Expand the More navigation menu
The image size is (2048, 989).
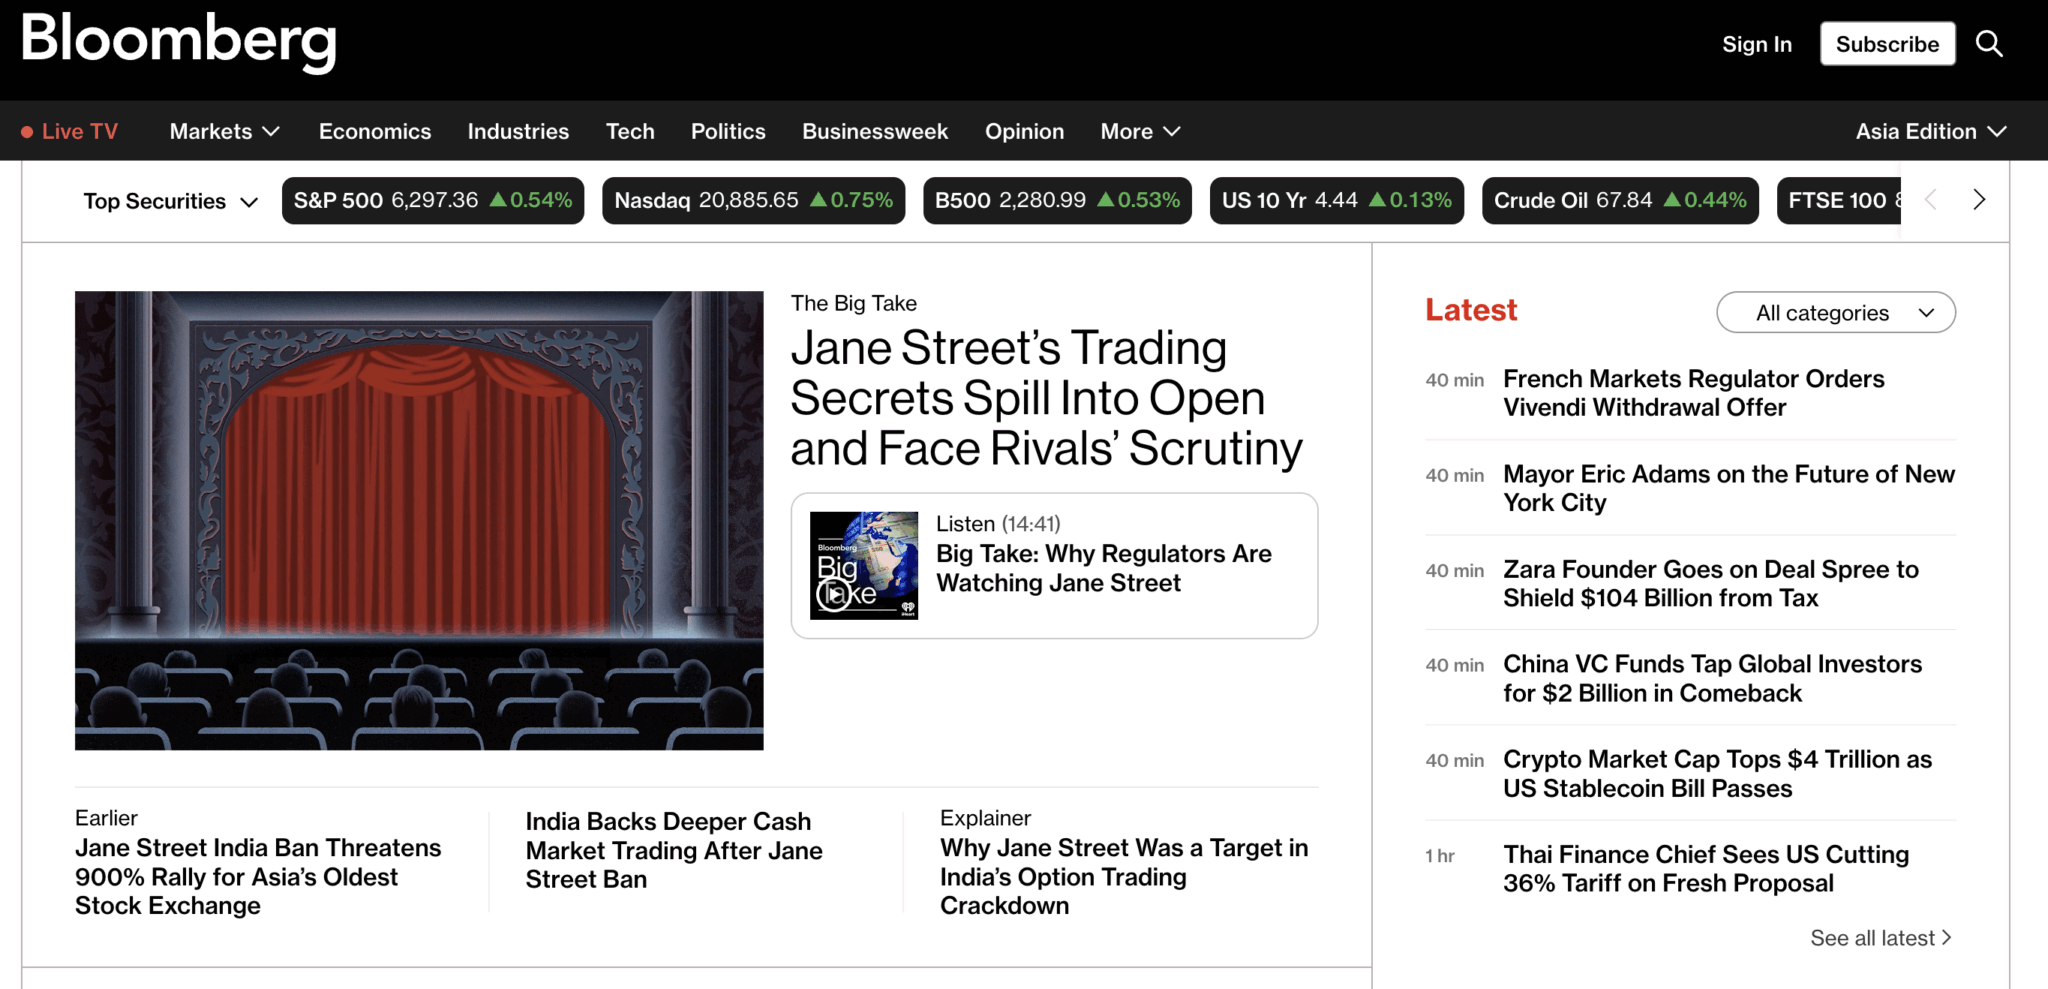pos(1140,131)
